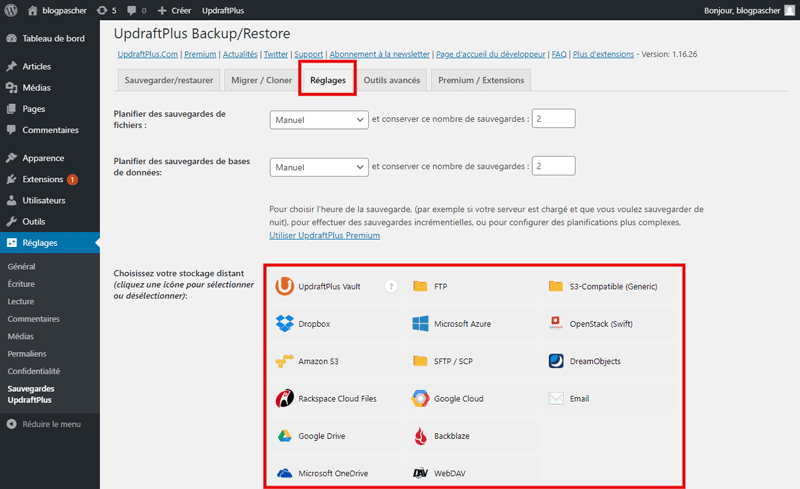Open Plus d'extensions link
This screenshot has width=800, height=489.
603,54
